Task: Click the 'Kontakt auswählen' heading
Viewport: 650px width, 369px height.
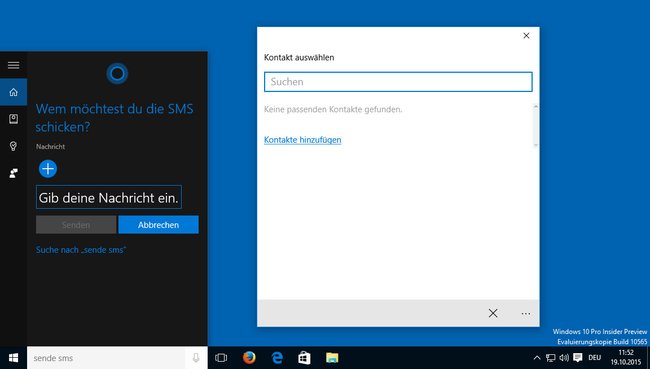Action: click(299, 58)
